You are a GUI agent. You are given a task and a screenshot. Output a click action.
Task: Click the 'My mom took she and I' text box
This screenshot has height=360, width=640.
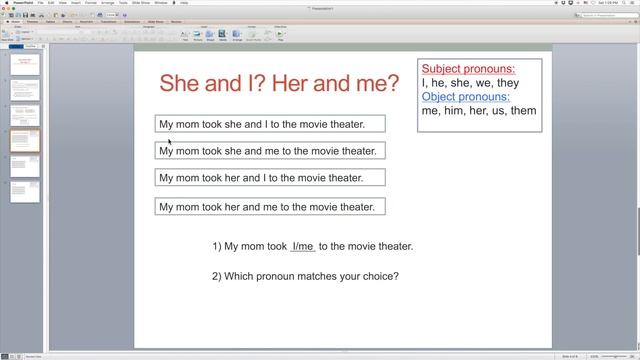(x=270, y=124)
